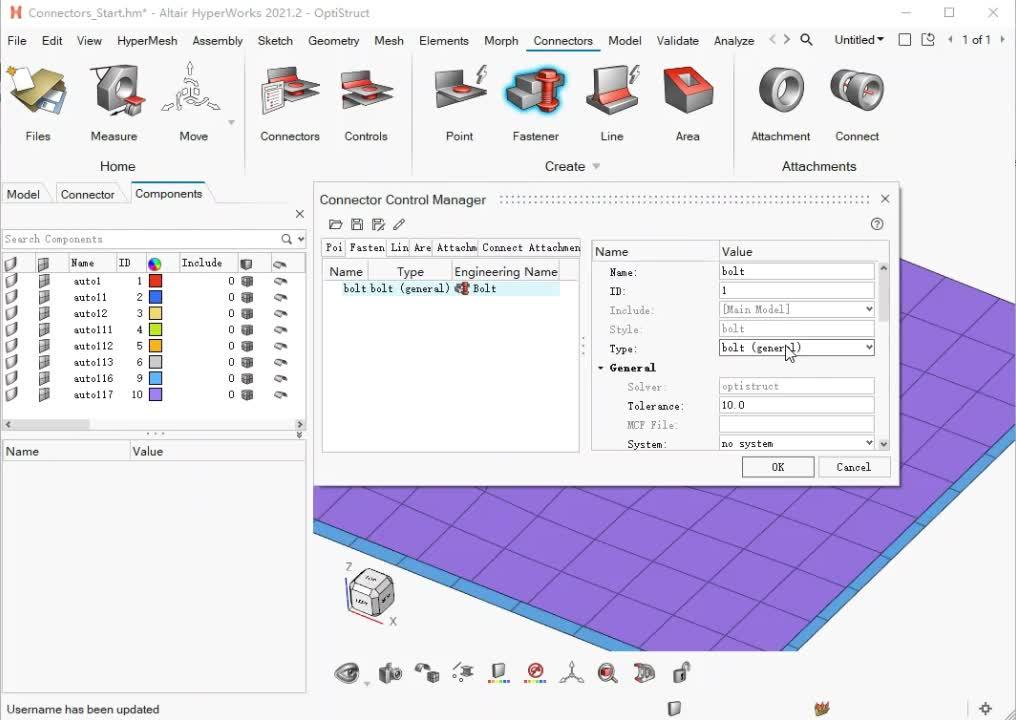
Task: Open the Morph menu in the ribbon
Action: click(500, 41)
